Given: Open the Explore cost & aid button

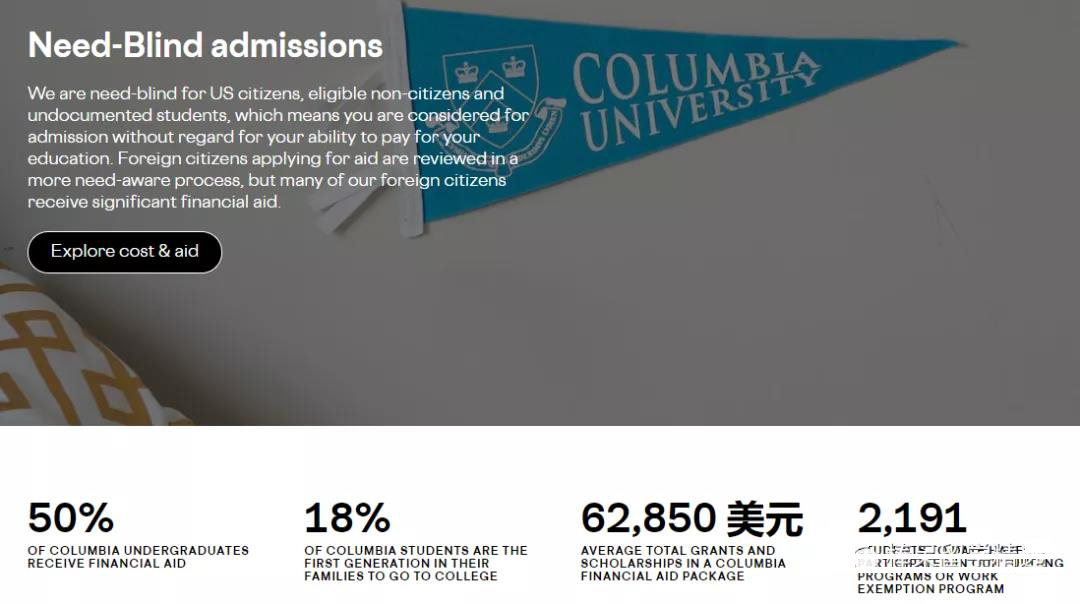Looking at the screenshot, I should [125, 251].
